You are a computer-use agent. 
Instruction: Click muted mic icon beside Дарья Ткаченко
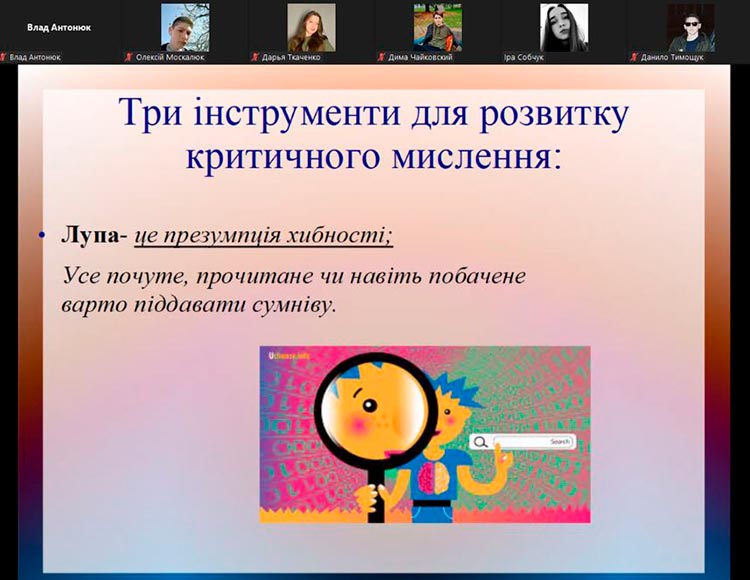coord(255,57)
